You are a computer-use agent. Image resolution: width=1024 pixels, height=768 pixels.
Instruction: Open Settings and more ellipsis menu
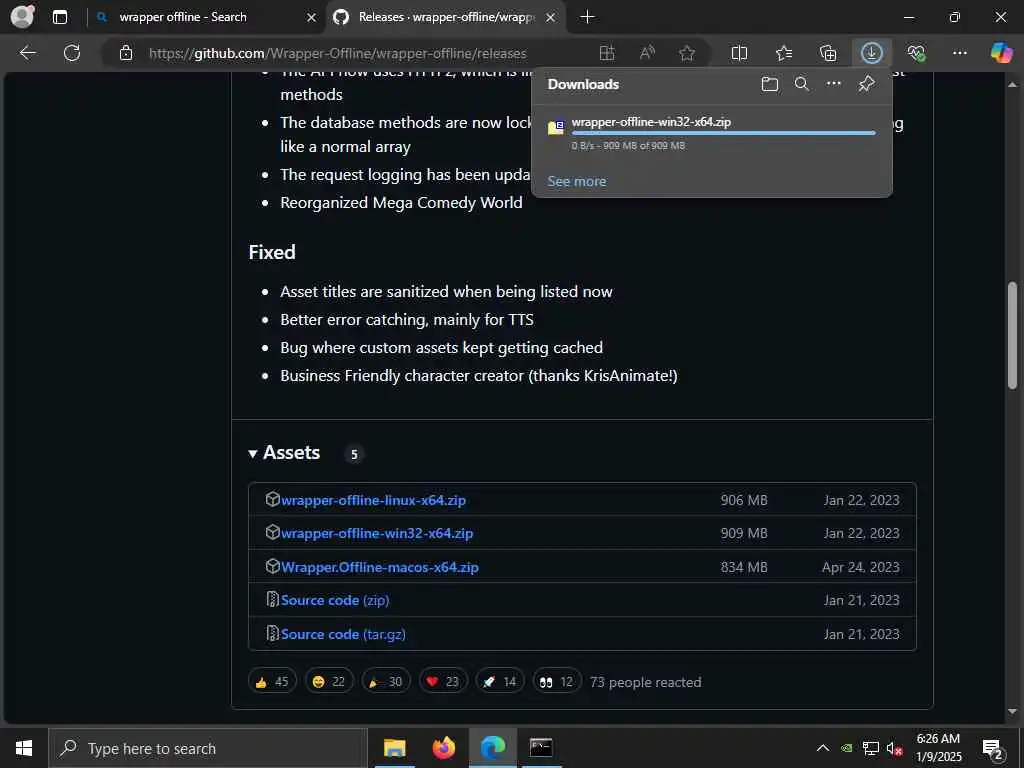click(960, 53)
